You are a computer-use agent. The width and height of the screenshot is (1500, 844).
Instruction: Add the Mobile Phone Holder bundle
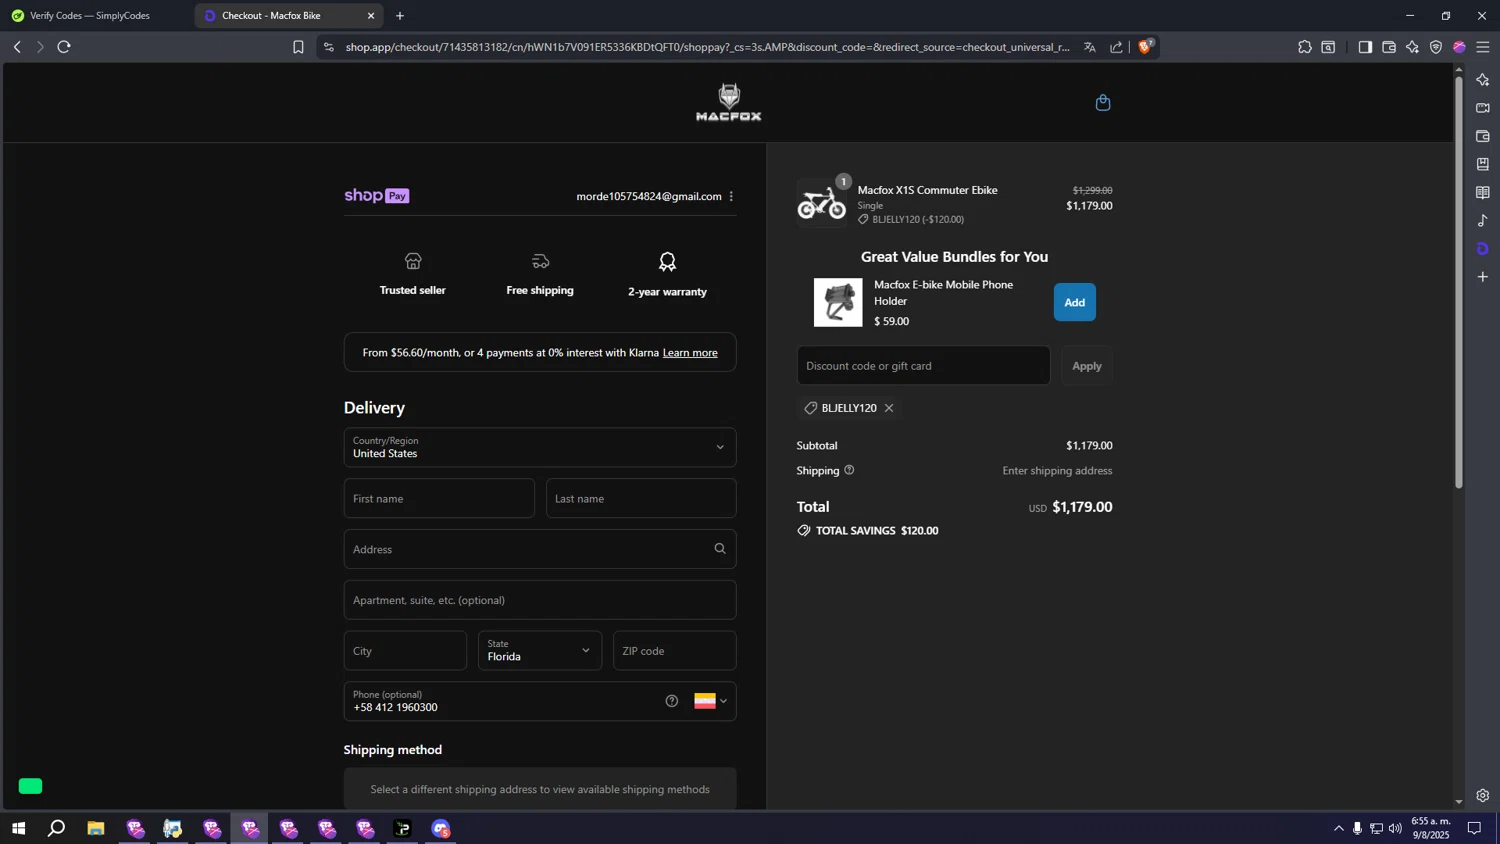coord(1074,302)
